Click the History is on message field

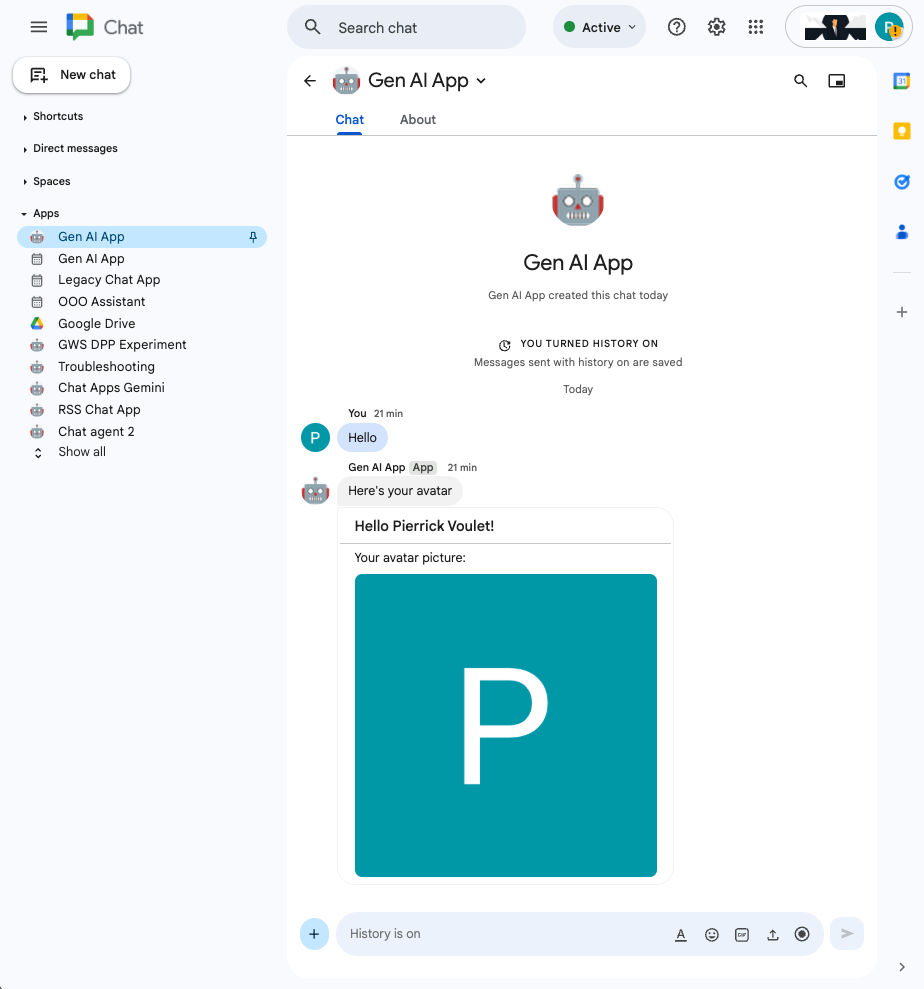[500, 934]
